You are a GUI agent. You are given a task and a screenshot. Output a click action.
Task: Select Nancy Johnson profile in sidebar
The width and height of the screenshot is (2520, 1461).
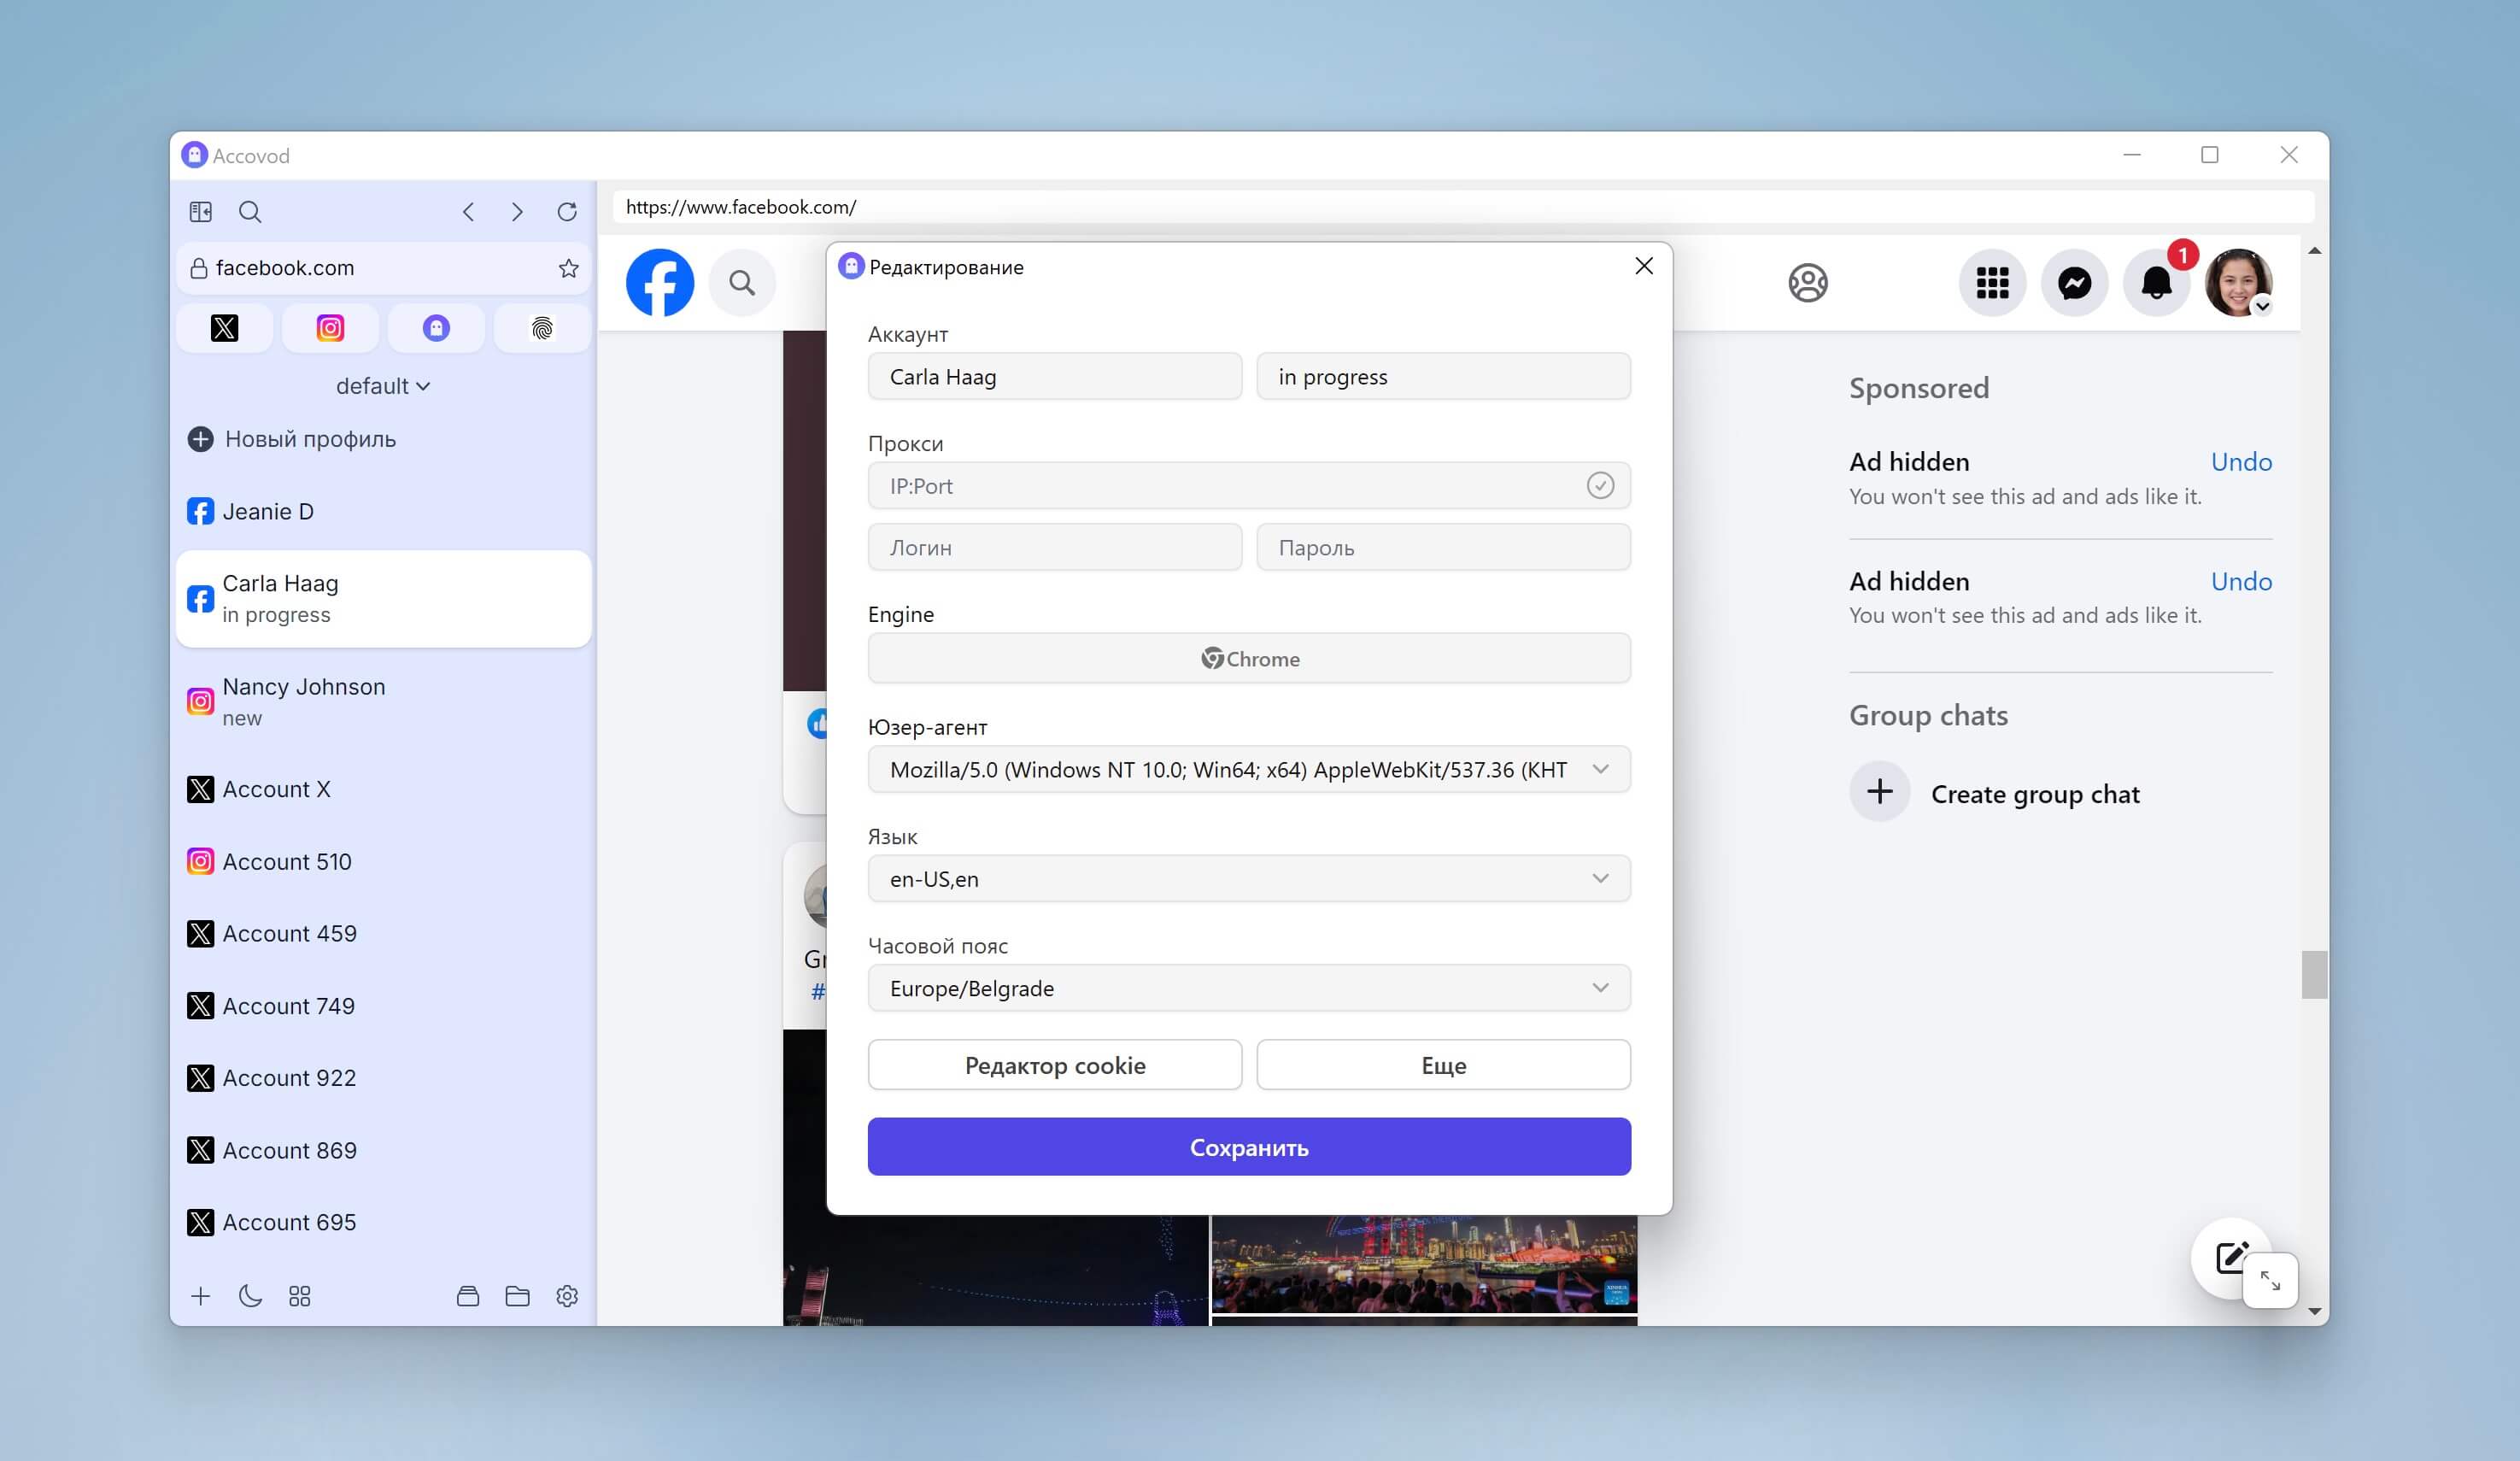pyautogui.click(x=303, y=701)
